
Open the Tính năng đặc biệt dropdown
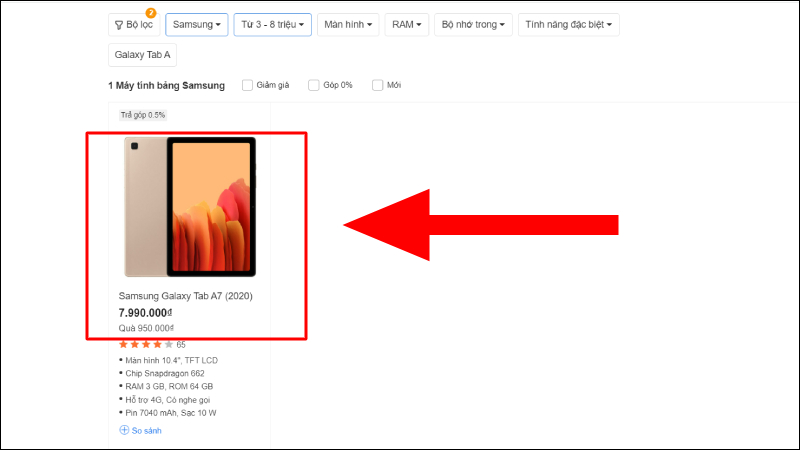tap(568, 24)
